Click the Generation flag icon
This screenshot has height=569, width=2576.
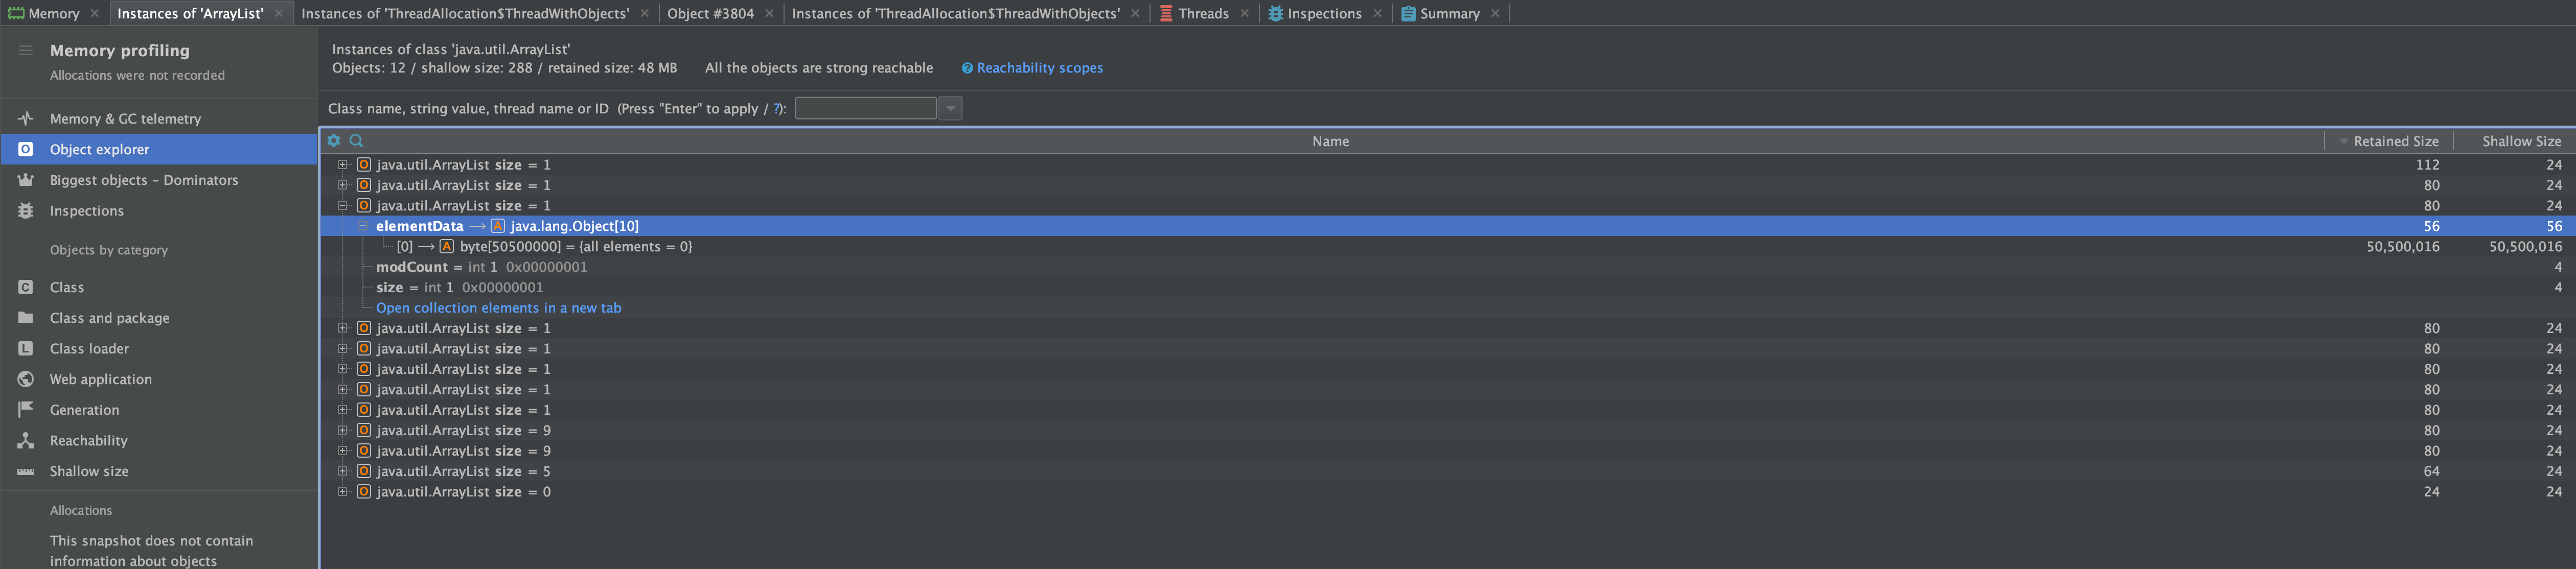click(x=26, y=409)
